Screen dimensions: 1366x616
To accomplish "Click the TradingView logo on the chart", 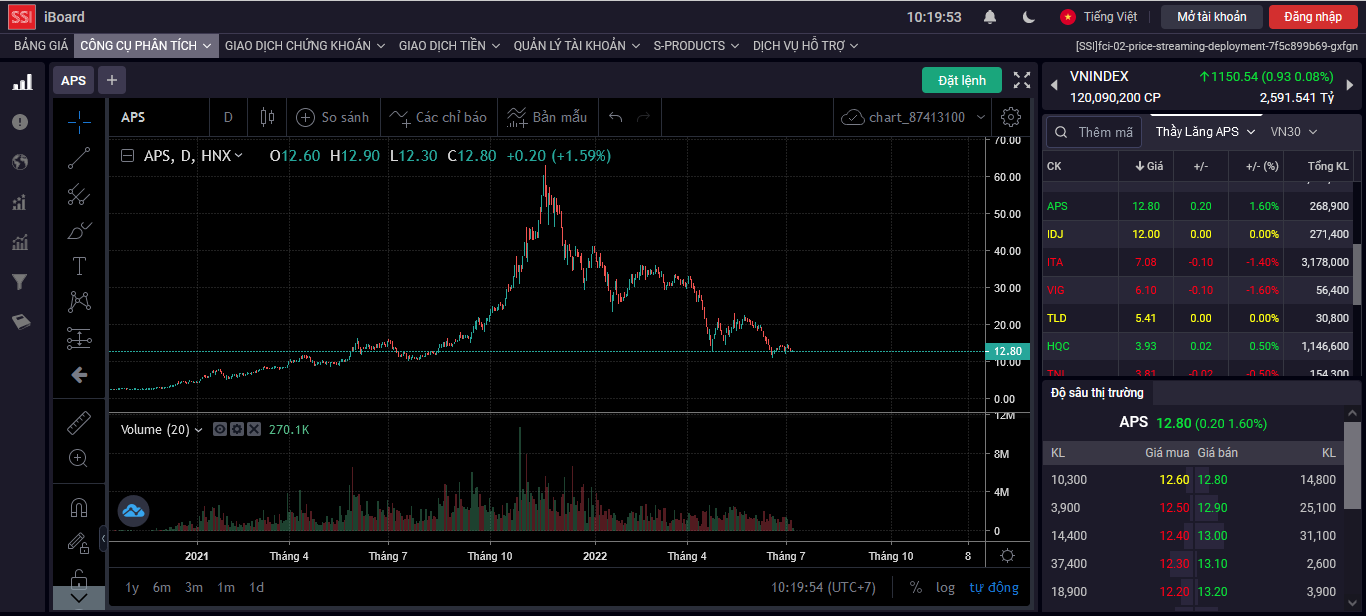I will [134, 511].
